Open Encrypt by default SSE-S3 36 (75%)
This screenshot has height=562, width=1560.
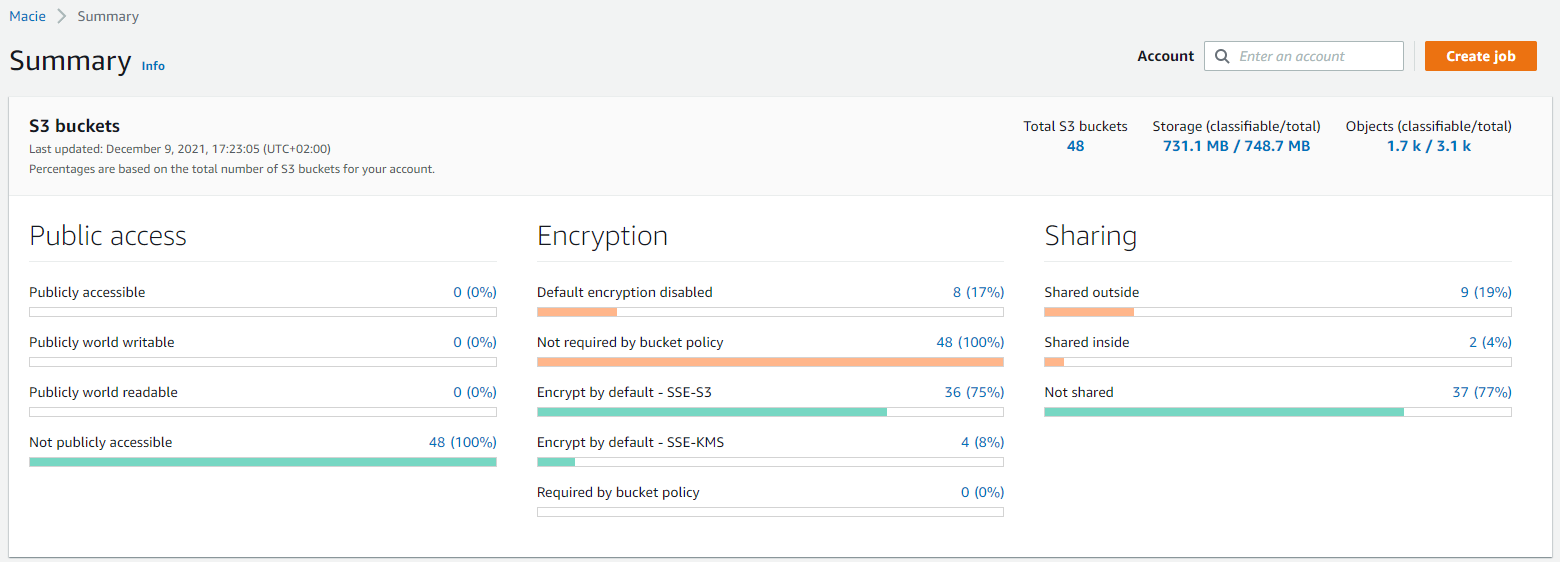pyautogui.click(x=974, y=392)
